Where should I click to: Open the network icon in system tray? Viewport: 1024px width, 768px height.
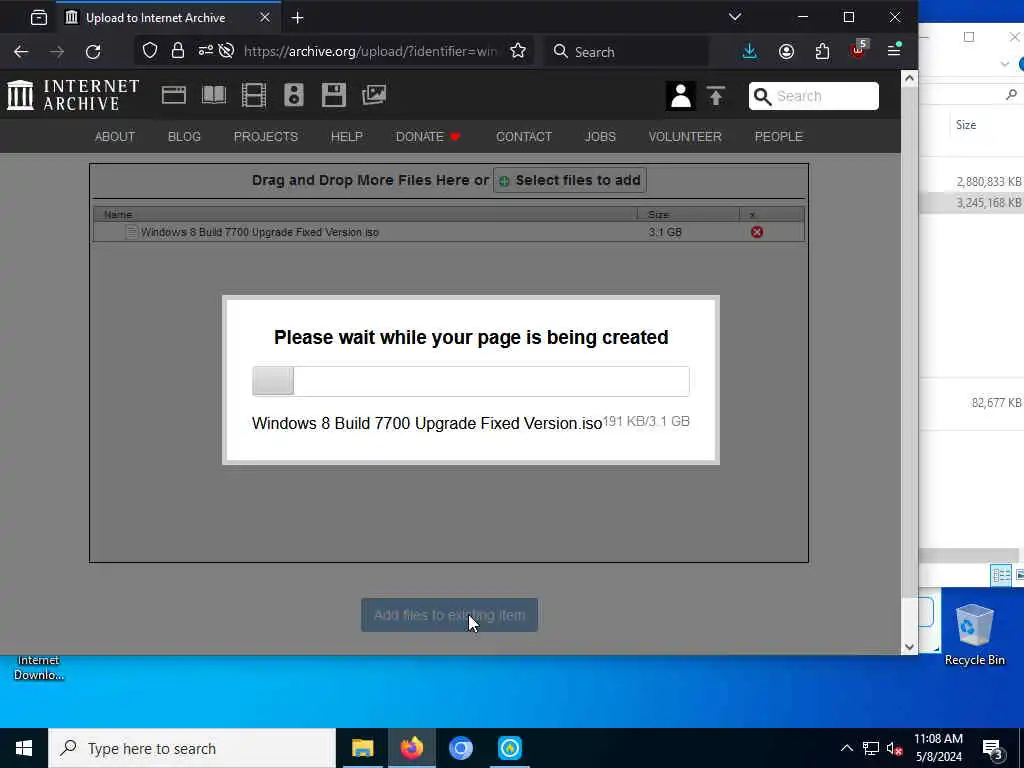coord(871,748)
